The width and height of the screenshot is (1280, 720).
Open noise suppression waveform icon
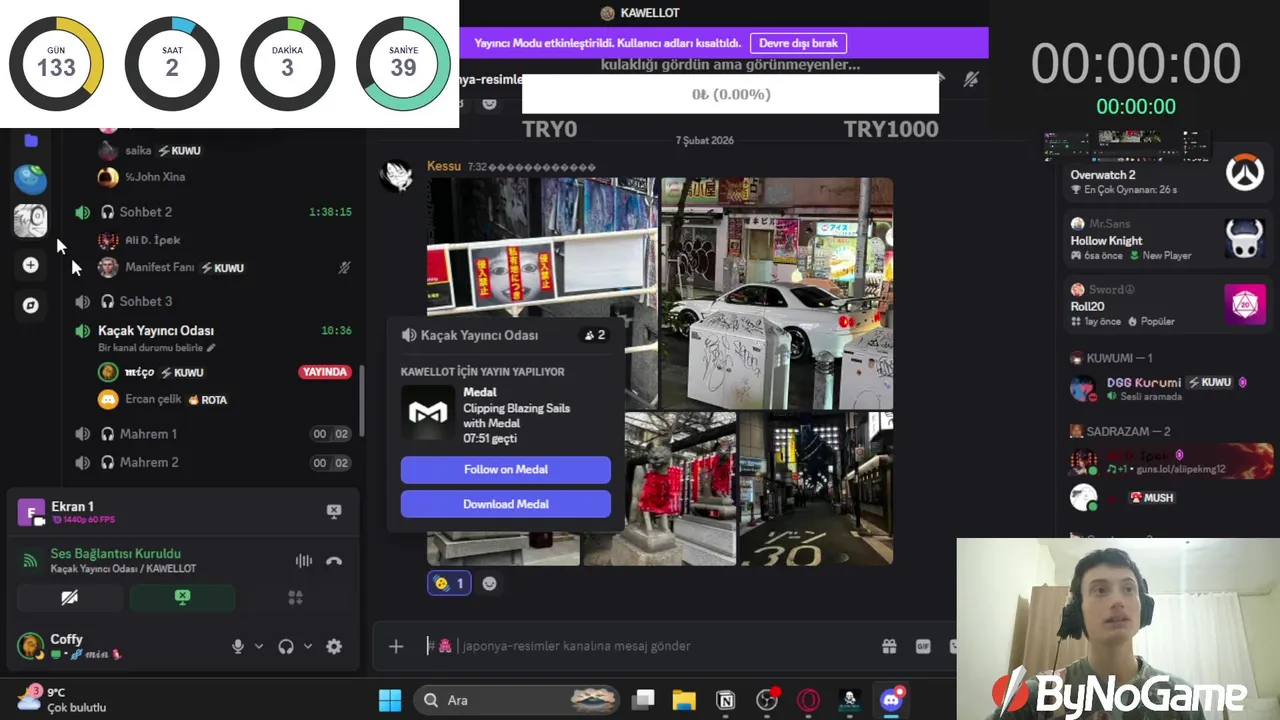click(x=304, y=561)
